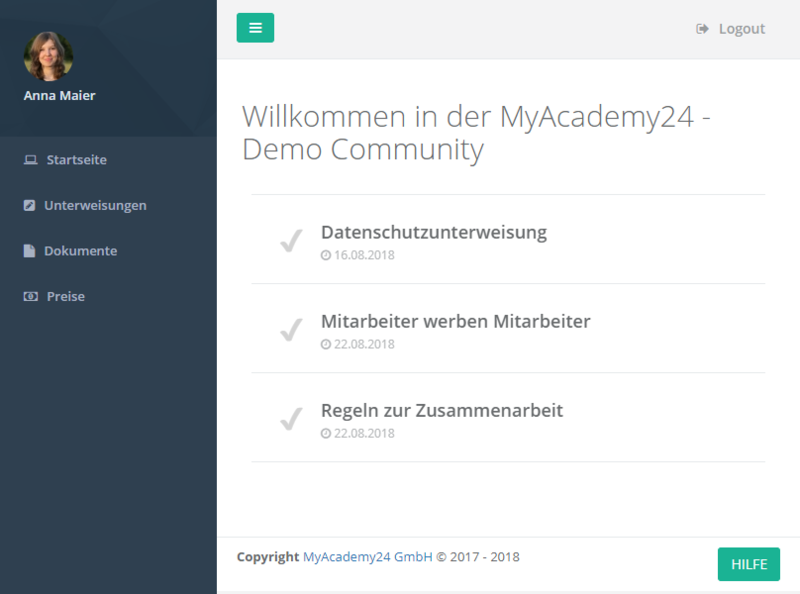Screen dimensions: 800x594
Task: Click the date 16.08.2018
Action: 364,255
